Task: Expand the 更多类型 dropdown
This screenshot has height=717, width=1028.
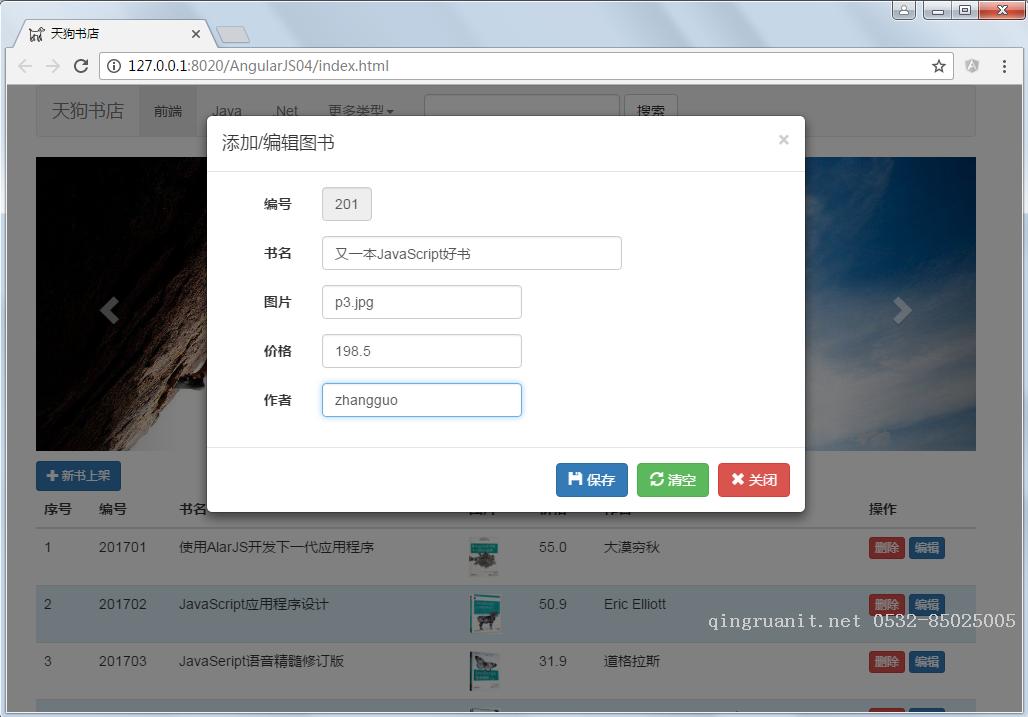Action: [361, 111]
